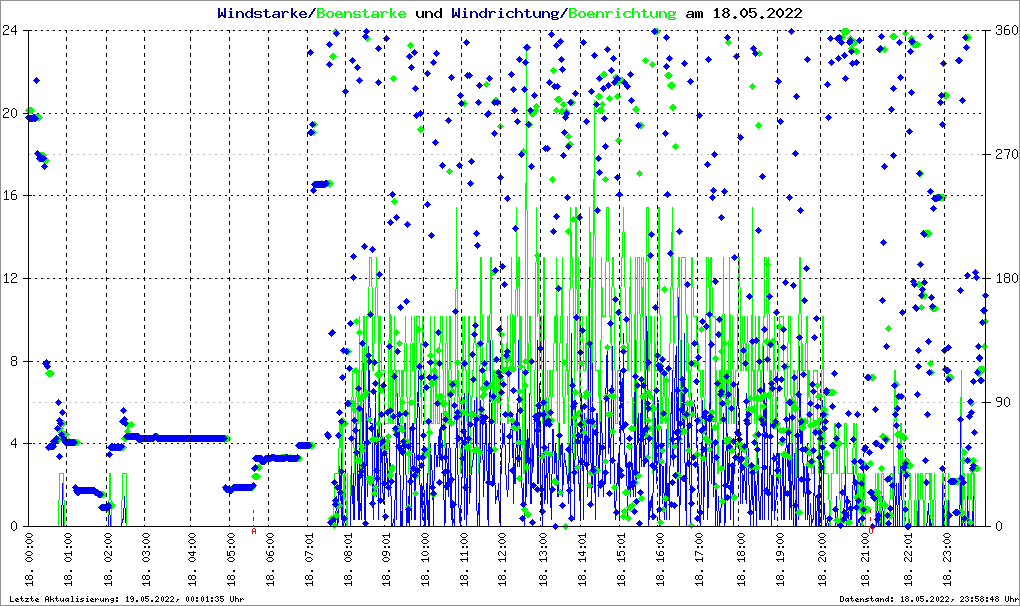1020x606 pixels.
Task: Click the wind speed axis value 12
Action: [10, 278]
